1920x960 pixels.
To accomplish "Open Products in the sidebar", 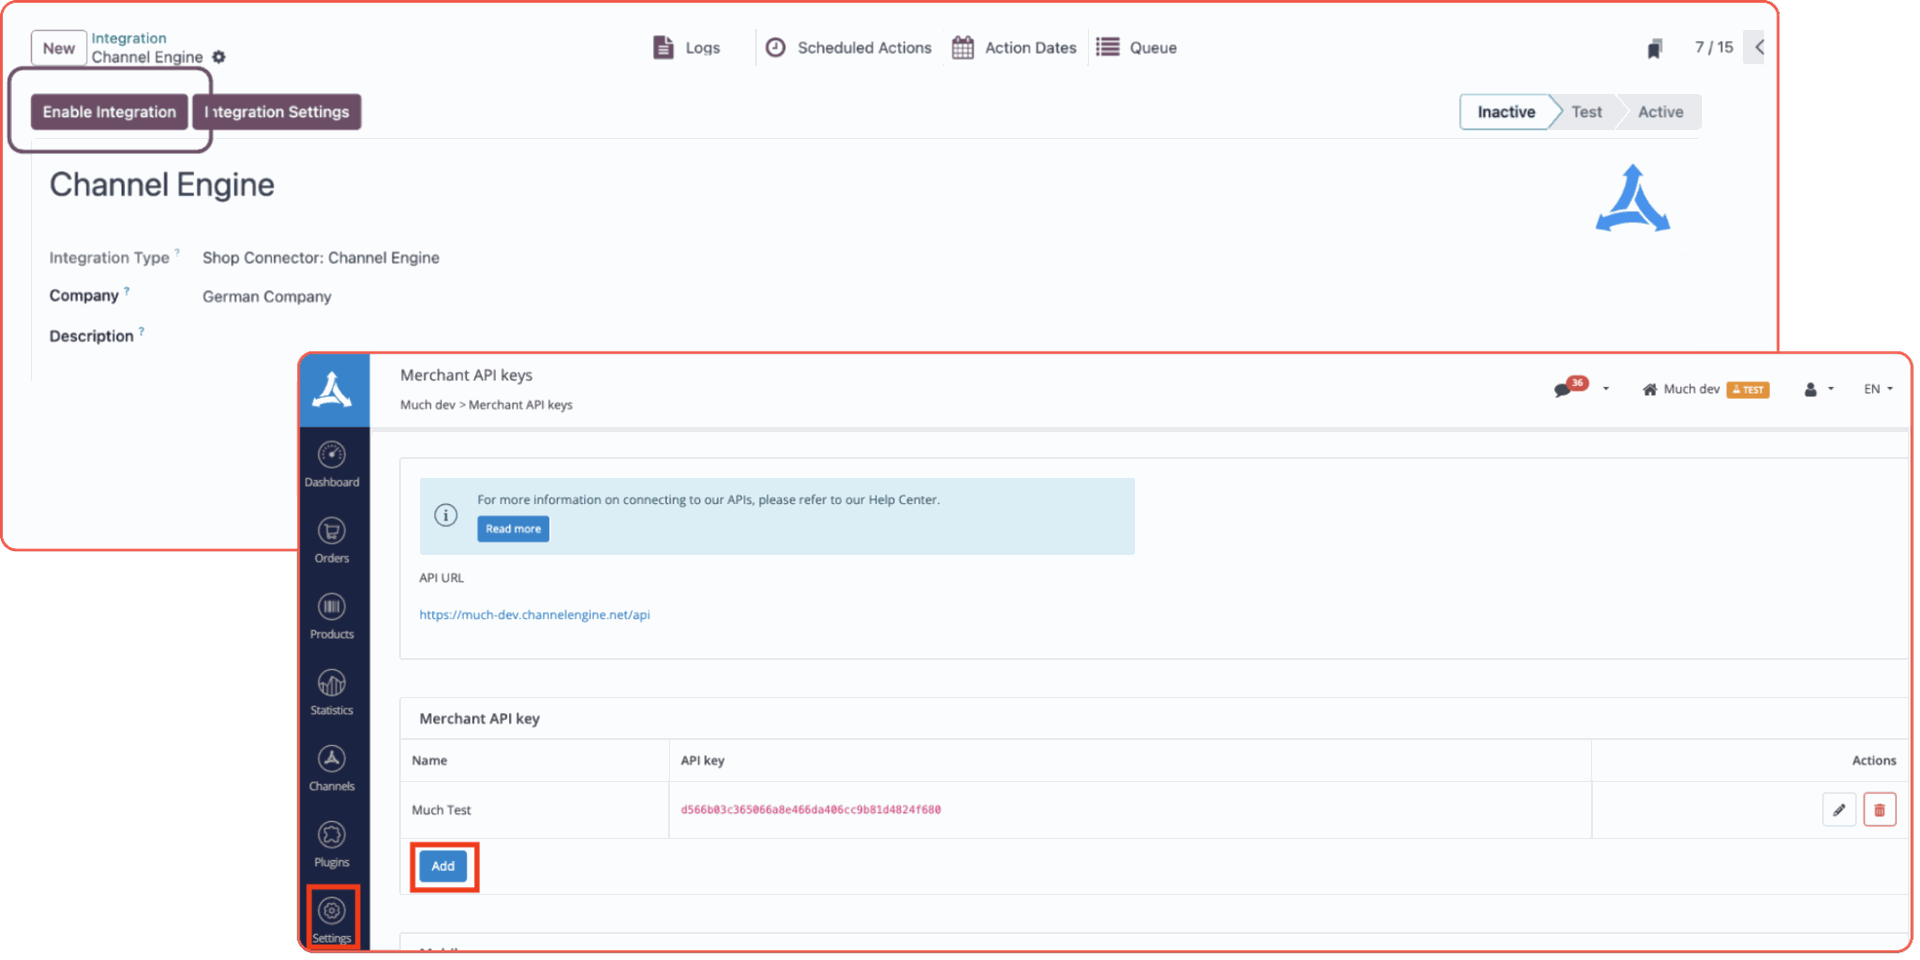I will click(332, 617).
